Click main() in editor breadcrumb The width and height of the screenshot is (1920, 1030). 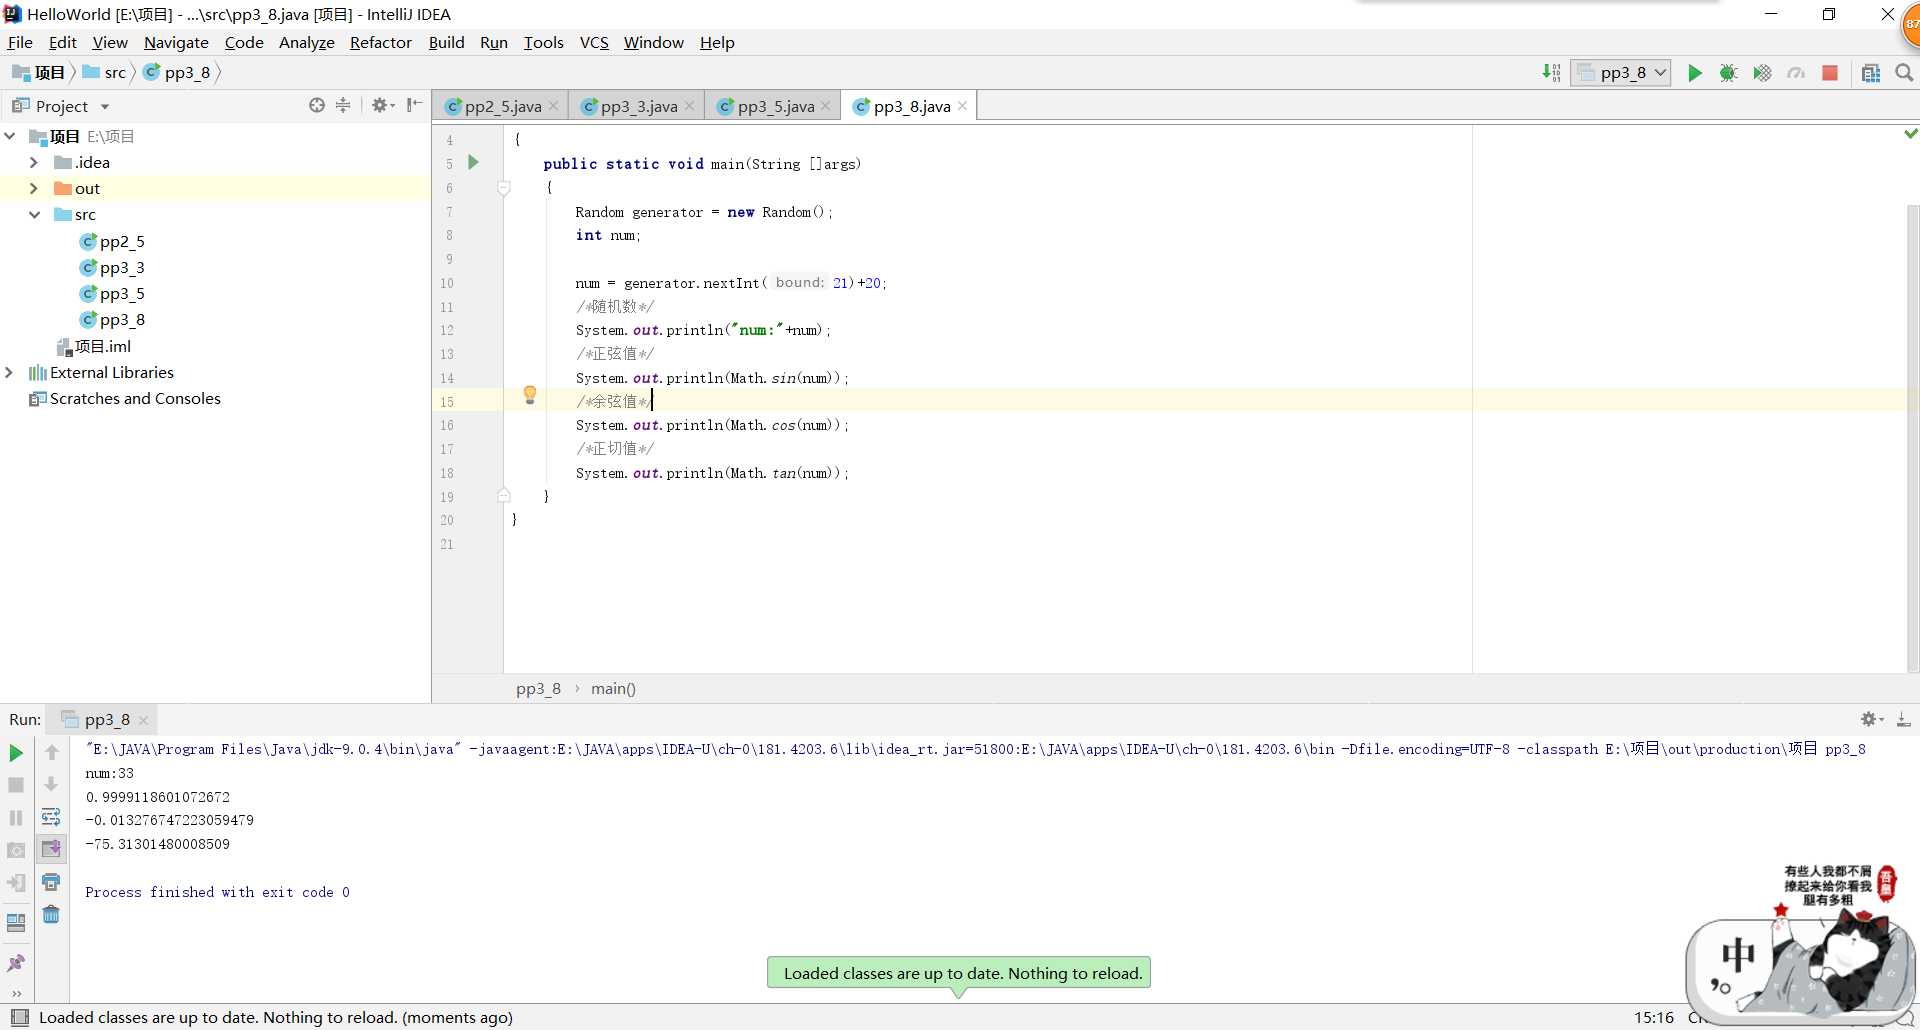[x=613, y=688]
